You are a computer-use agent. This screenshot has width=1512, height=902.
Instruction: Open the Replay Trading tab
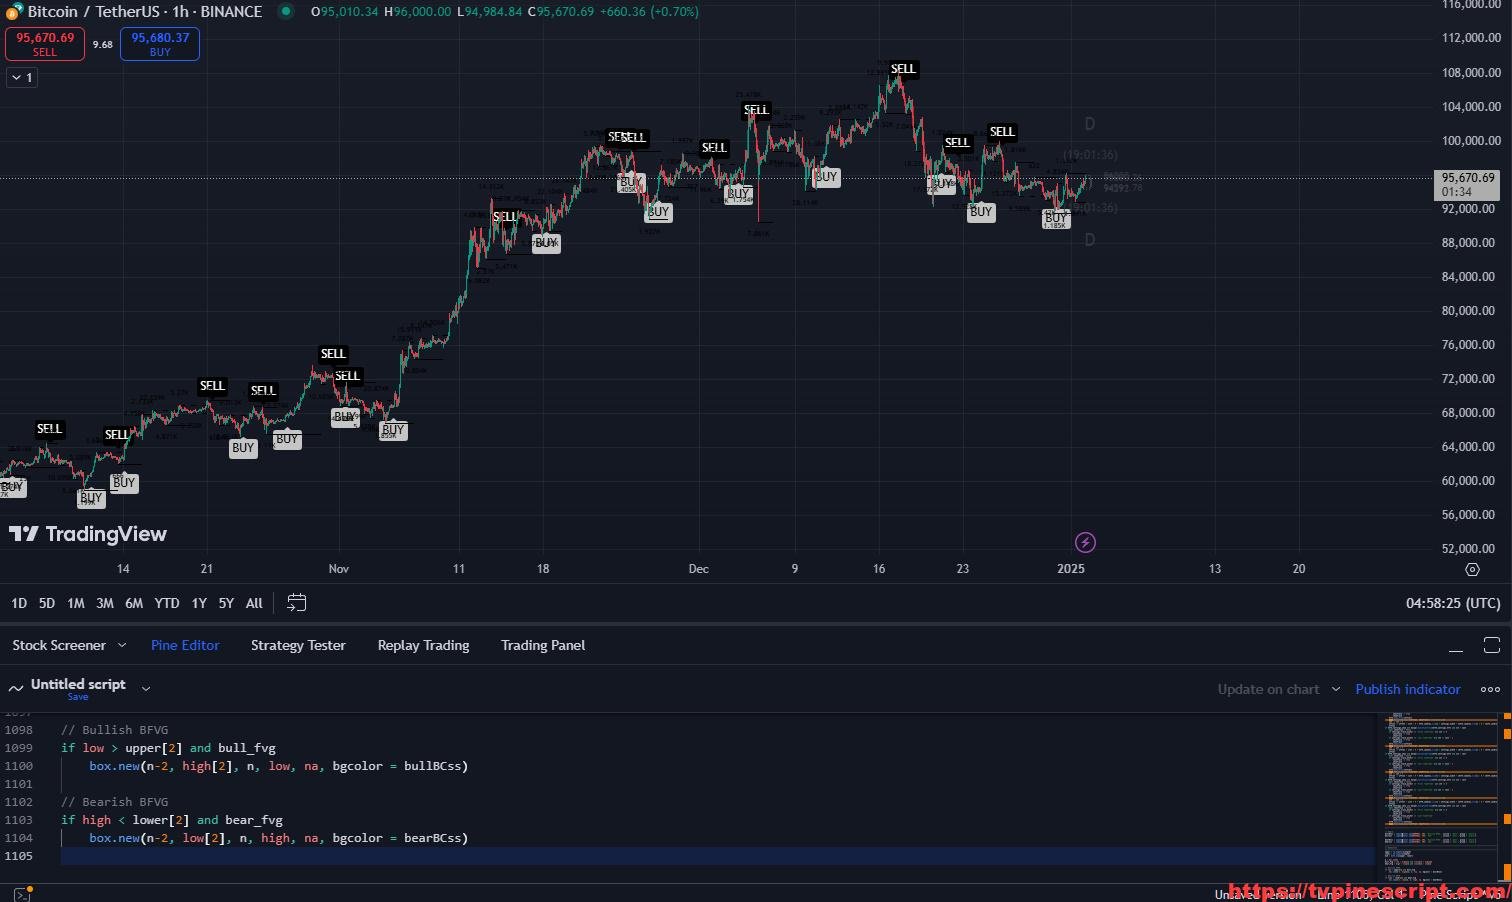423,646
